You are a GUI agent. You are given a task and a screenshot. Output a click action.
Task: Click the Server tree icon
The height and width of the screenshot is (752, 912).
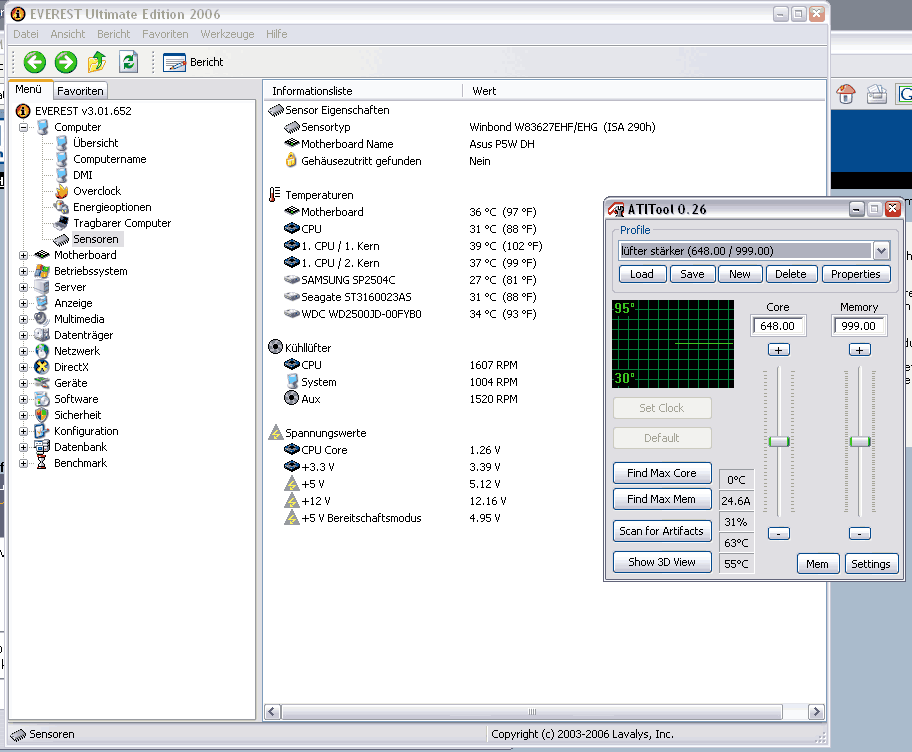tap(42, 287)
